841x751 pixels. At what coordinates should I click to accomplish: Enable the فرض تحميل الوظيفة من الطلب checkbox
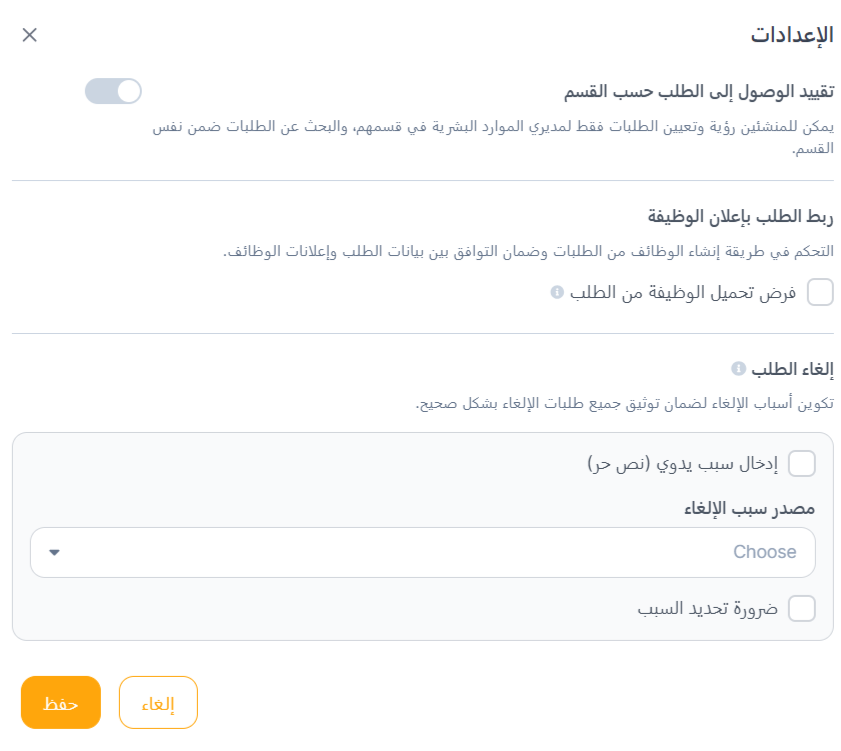(820, 293)
